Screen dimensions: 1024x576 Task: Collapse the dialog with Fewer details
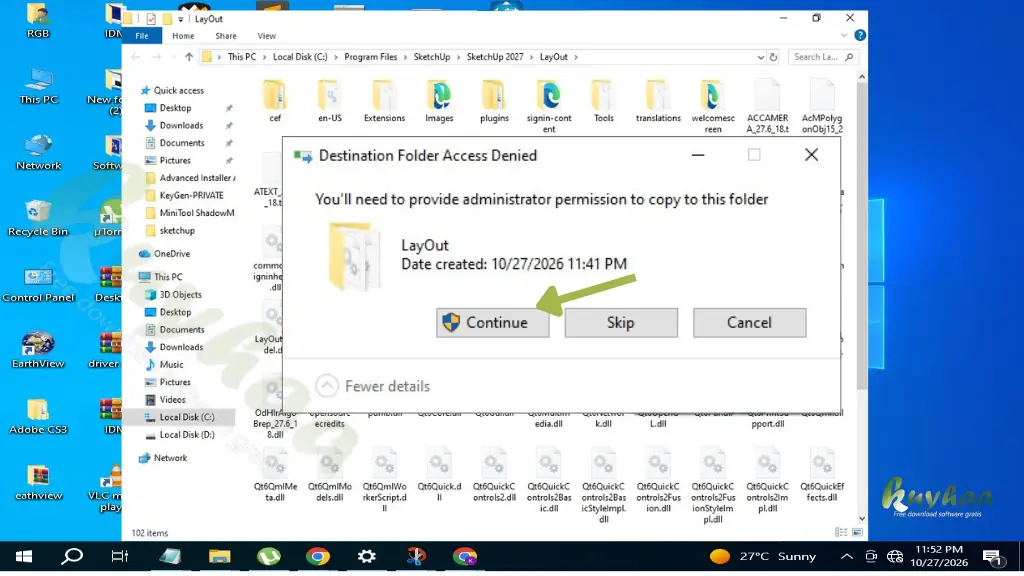pos(374,386)
